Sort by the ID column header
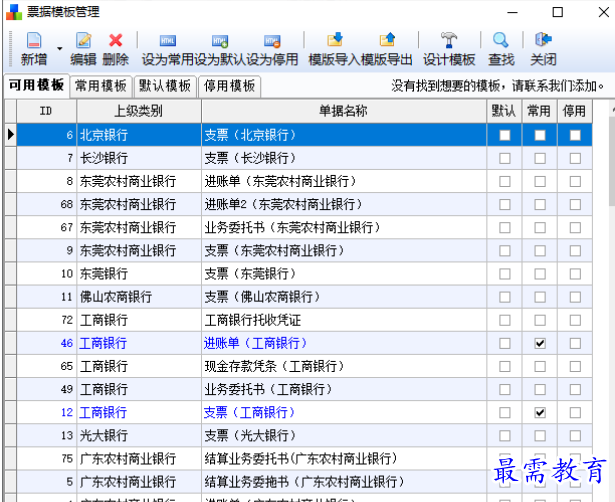This screenshot has width=615, height=502. pos(46,111)
